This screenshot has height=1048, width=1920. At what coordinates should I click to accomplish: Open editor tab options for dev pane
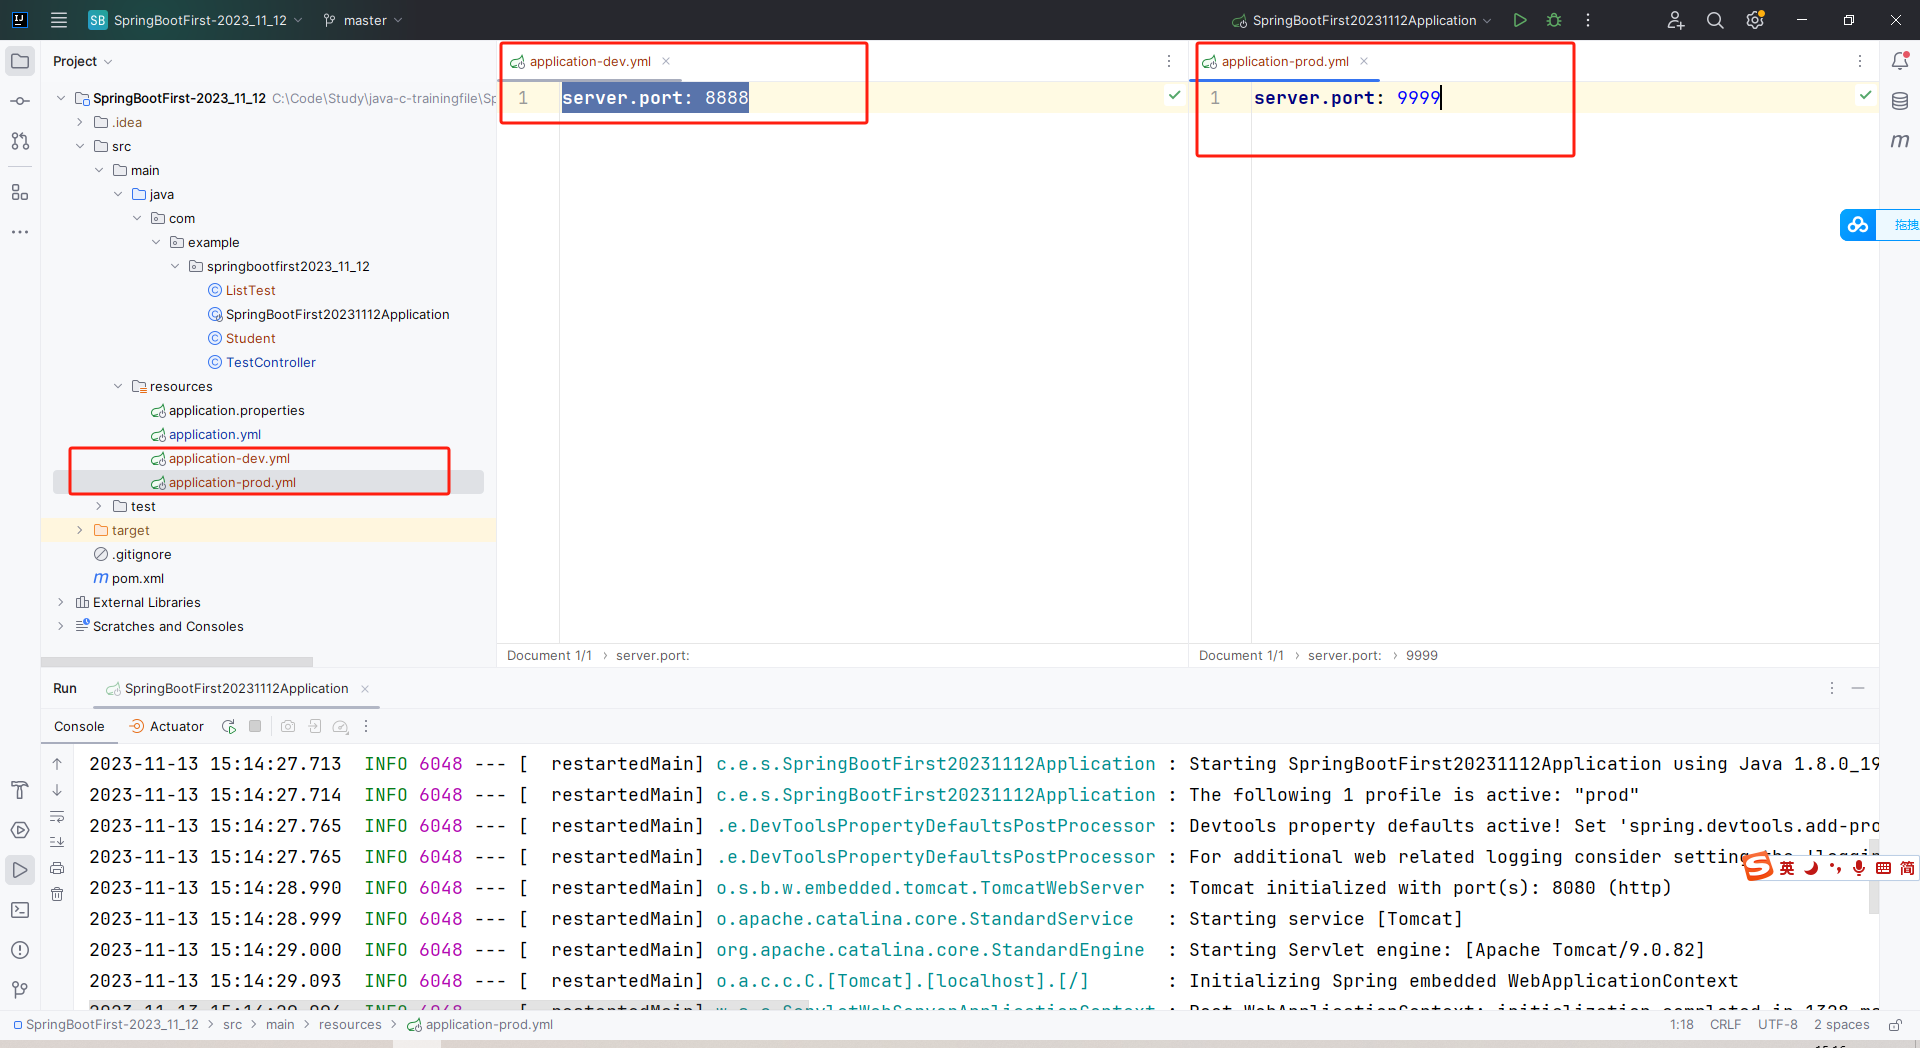[x=1169, y=61]
